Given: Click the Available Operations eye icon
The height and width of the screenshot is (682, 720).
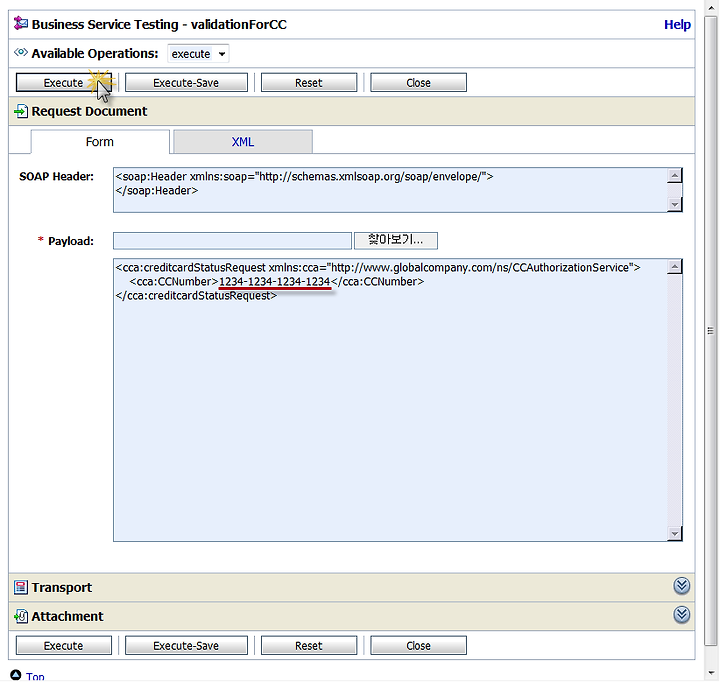Looking at the screenshot, I should point(21,52).
